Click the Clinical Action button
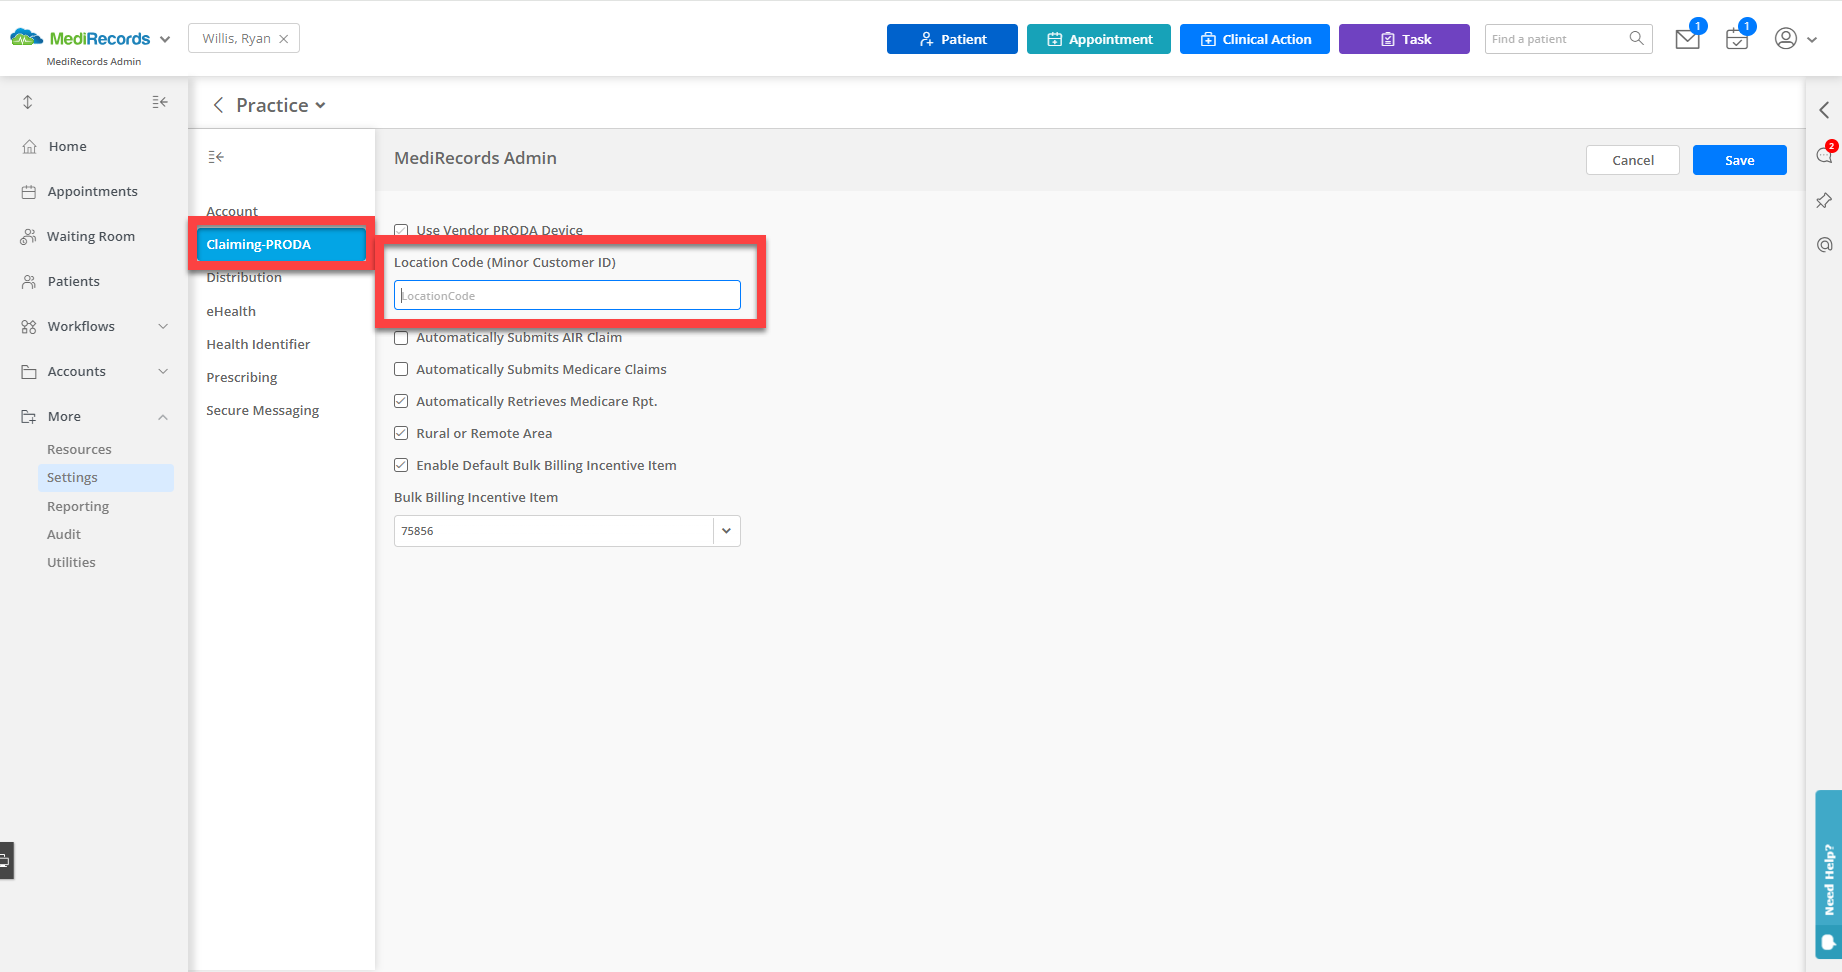This screenshot has width=1842, height=972. tap(1255, 39)
